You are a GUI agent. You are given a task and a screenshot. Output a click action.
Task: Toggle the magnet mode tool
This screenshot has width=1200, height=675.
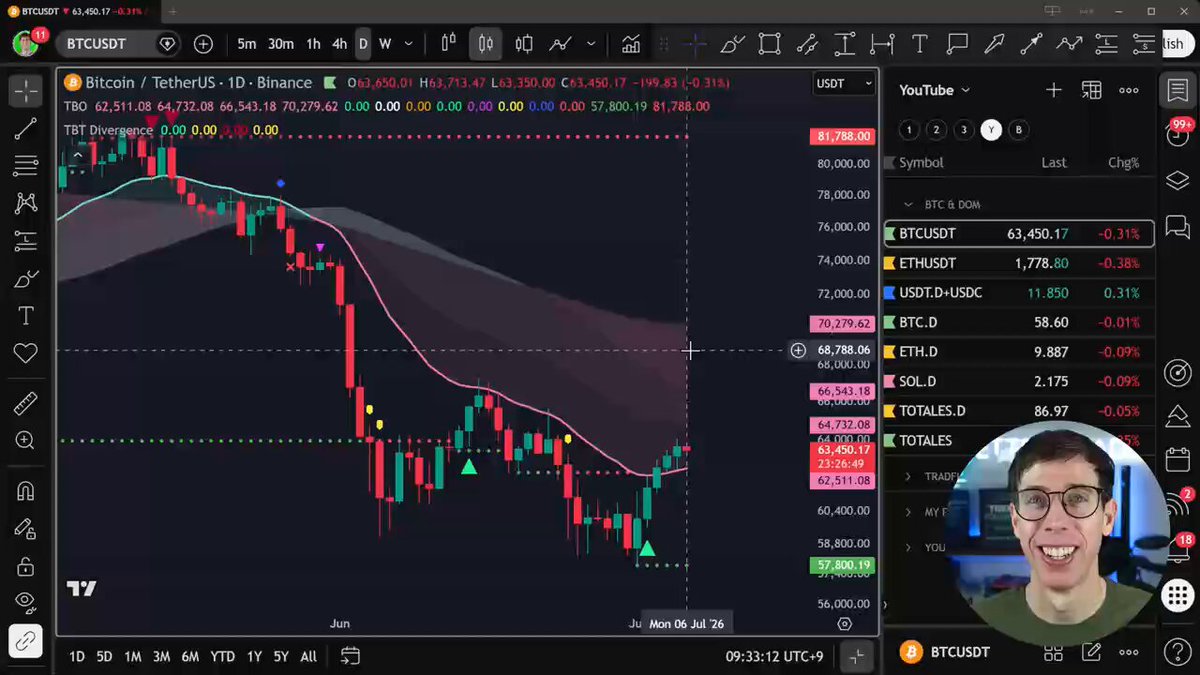coord(25,491)
